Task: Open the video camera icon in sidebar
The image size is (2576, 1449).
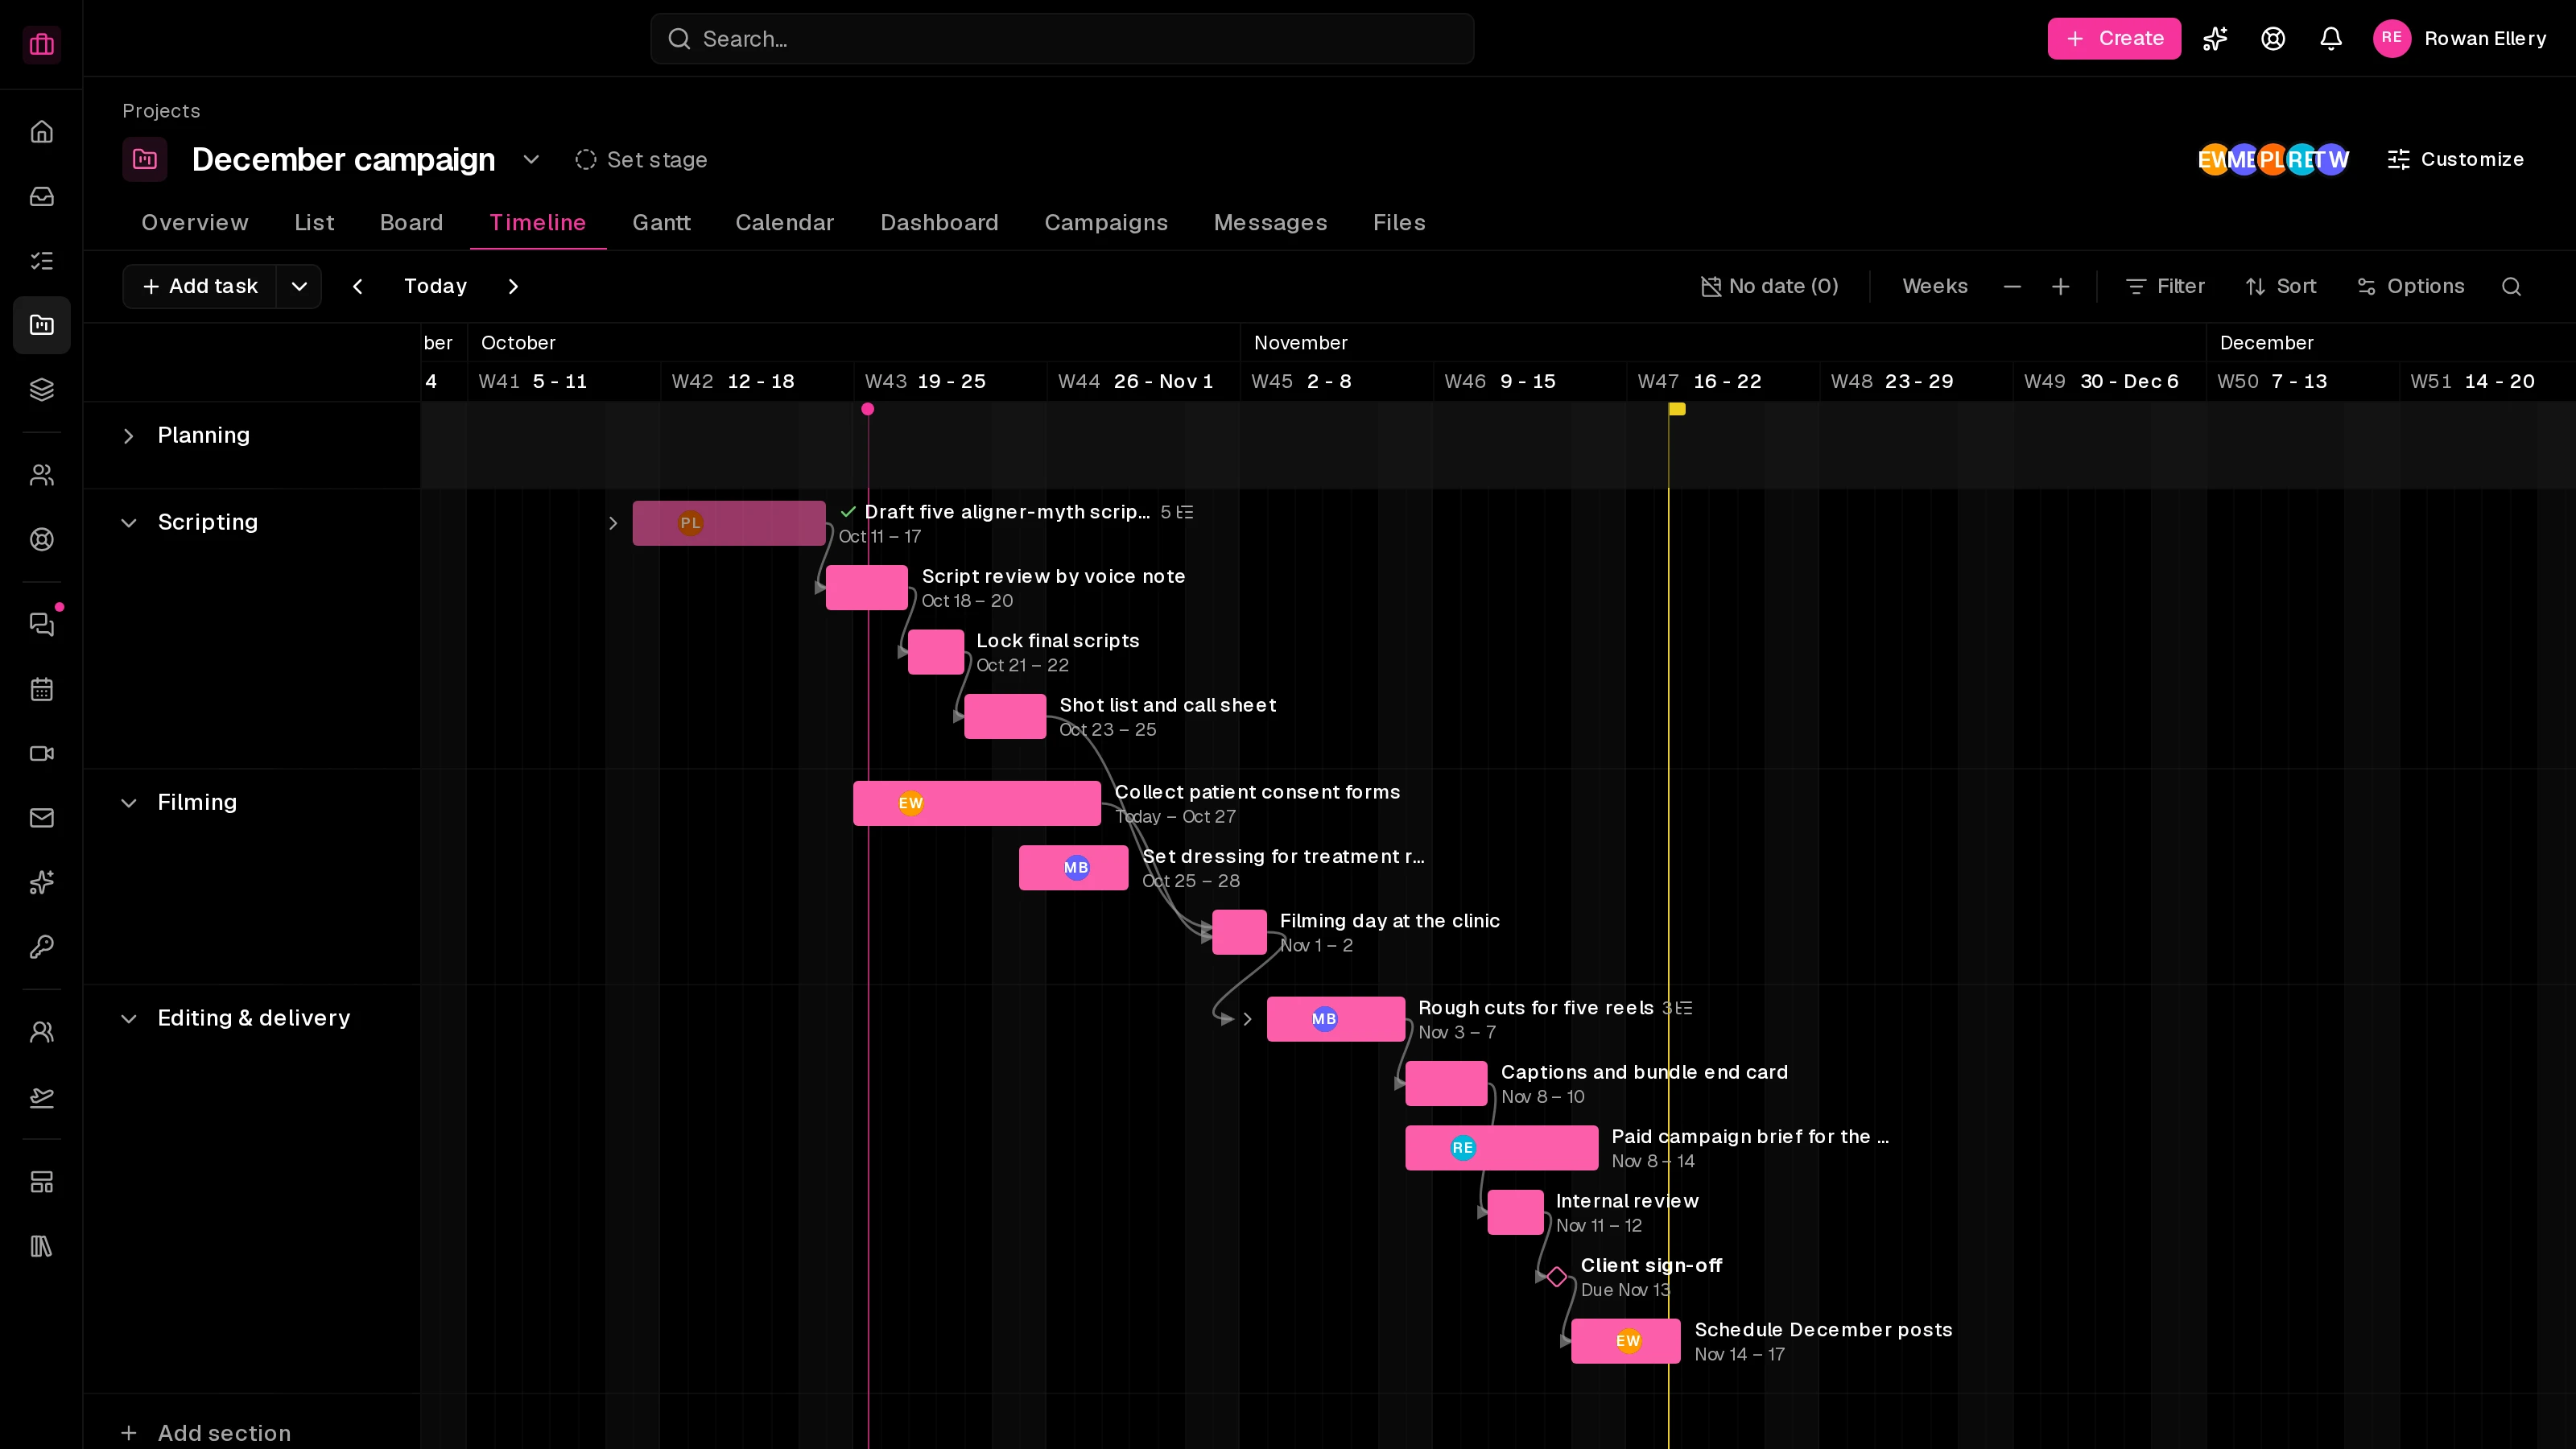Action: point(41,754)
